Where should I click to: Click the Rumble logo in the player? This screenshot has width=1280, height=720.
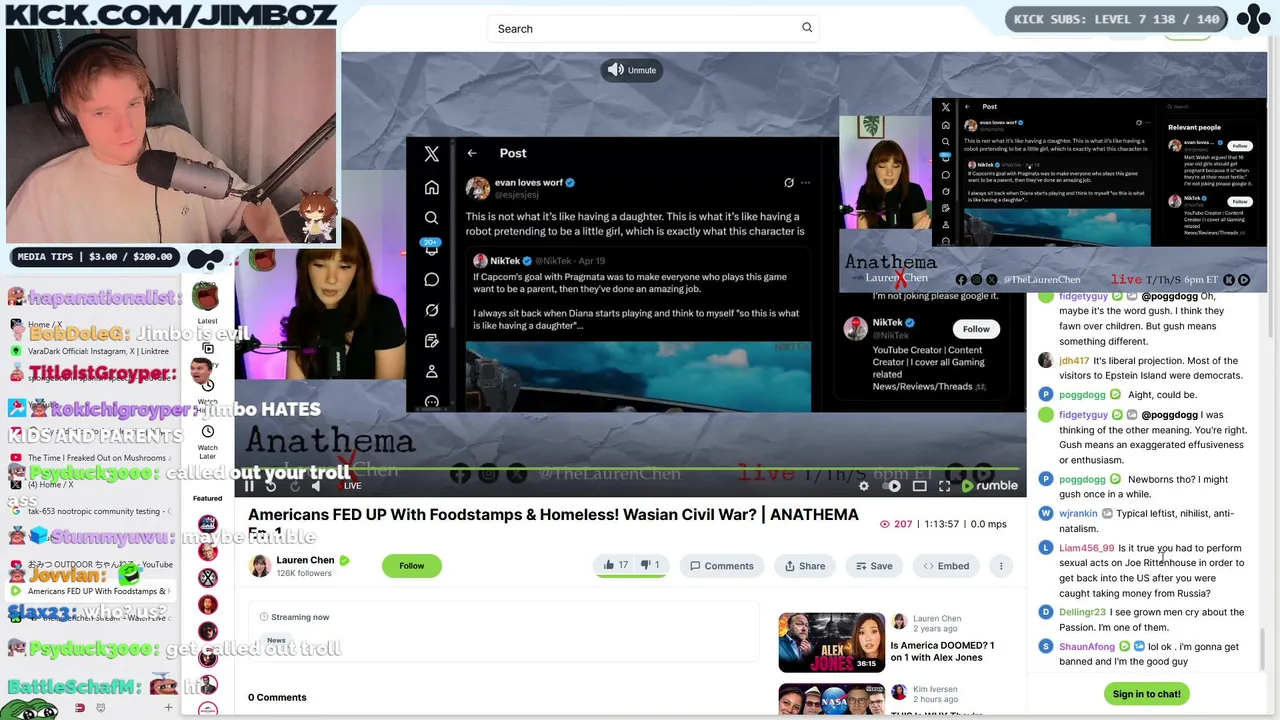[x=990, y=486]
